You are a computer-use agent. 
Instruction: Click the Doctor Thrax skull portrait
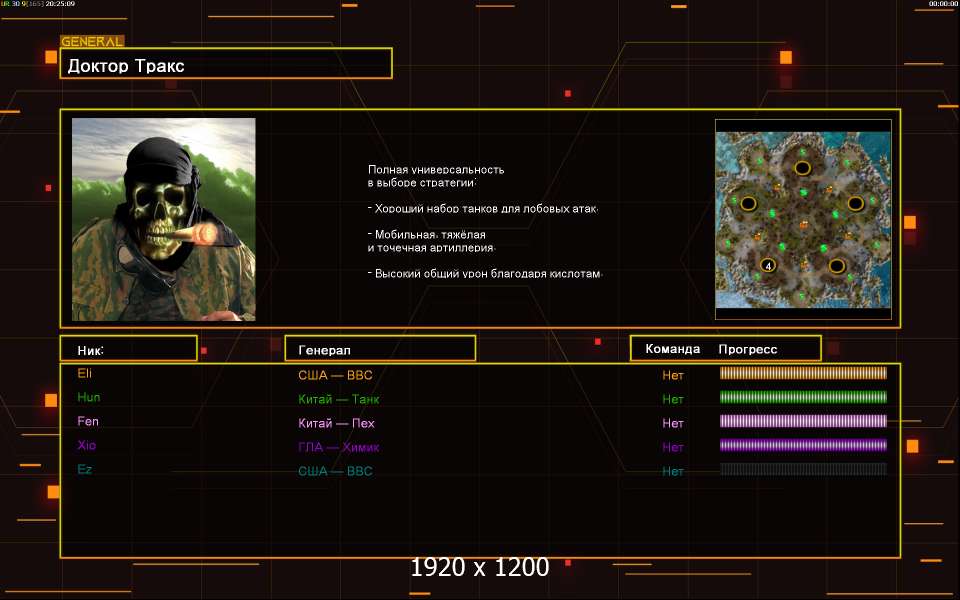pos(163,219)
